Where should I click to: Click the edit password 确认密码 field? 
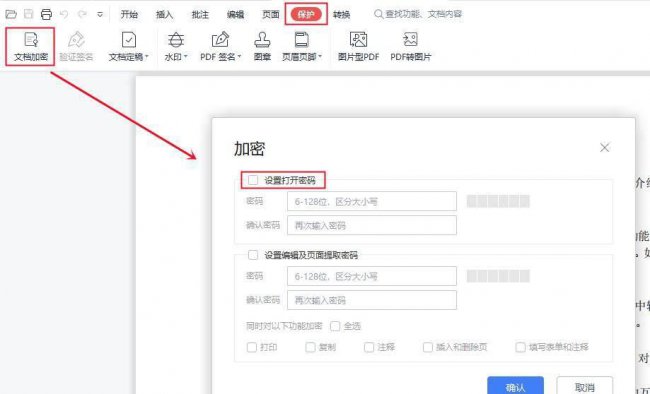click(x=372, y=300)
